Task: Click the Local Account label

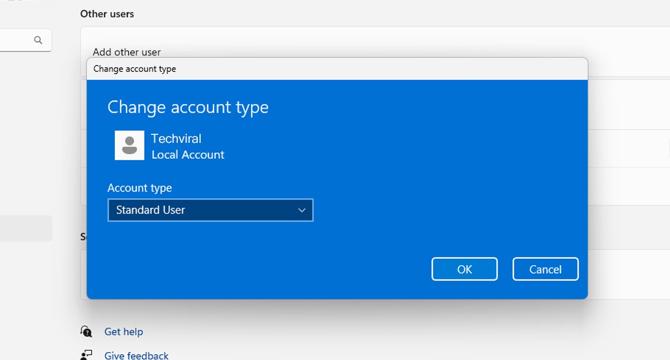Action: coord(188,155)
